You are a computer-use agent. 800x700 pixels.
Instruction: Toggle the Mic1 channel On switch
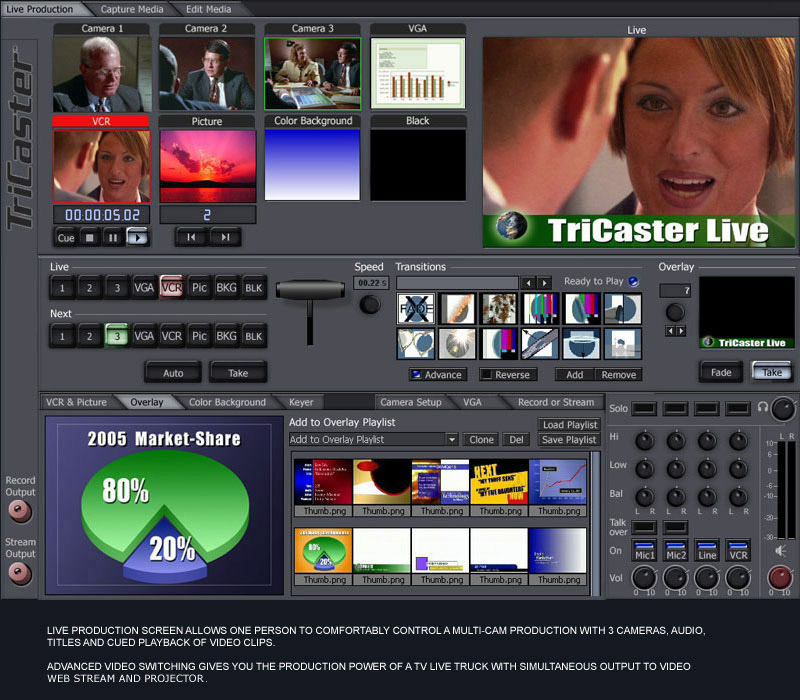(646, 545)
